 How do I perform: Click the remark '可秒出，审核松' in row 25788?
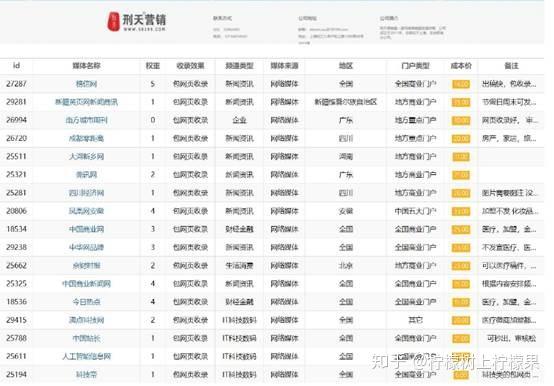(x=511, y=338)
